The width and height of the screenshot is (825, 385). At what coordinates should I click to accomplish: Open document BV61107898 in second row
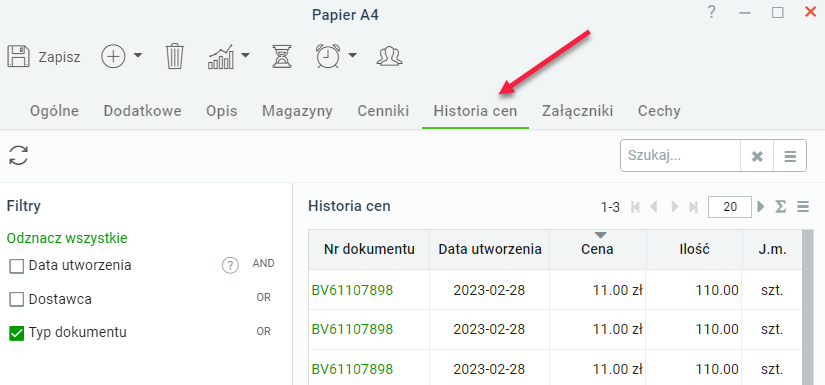pyautogui.click(x=352, y=329)
